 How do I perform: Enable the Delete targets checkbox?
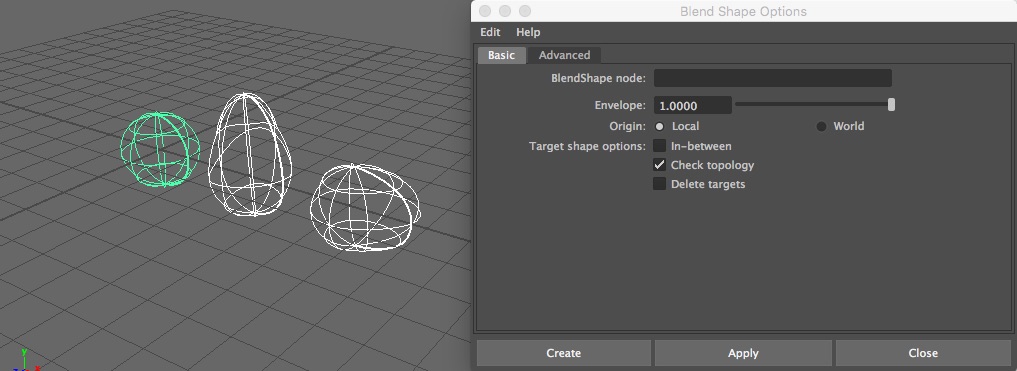(x=660, y=184)
